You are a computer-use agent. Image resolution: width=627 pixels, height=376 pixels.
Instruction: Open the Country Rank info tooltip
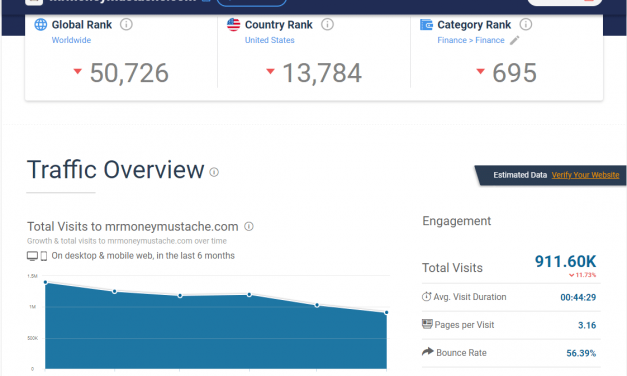327,24
